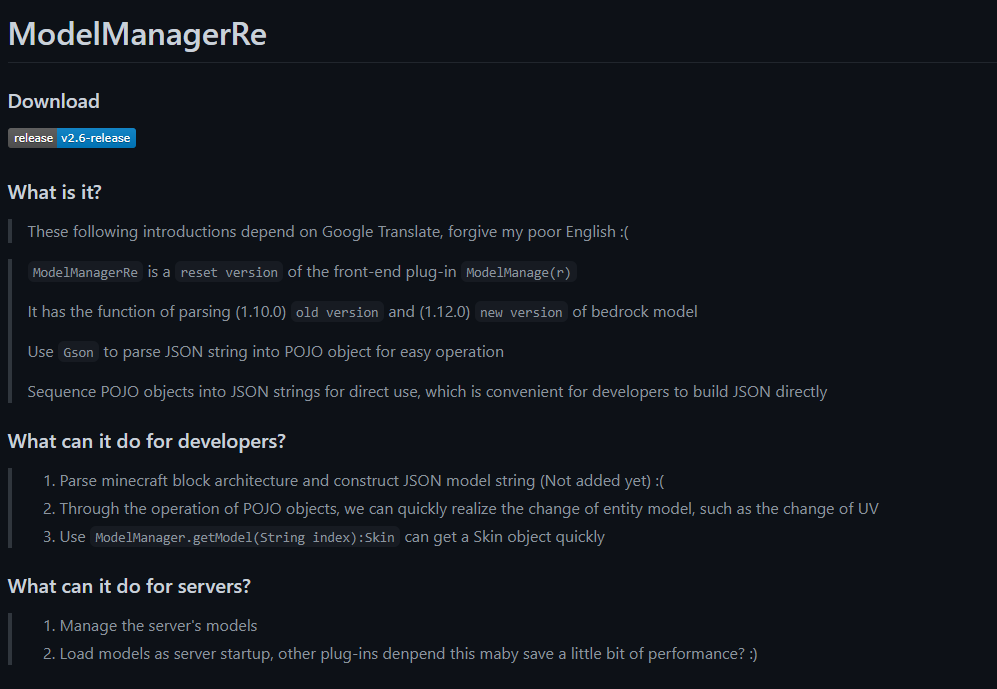
Task: Click the "new version" code label
Action: pos(521,312)
